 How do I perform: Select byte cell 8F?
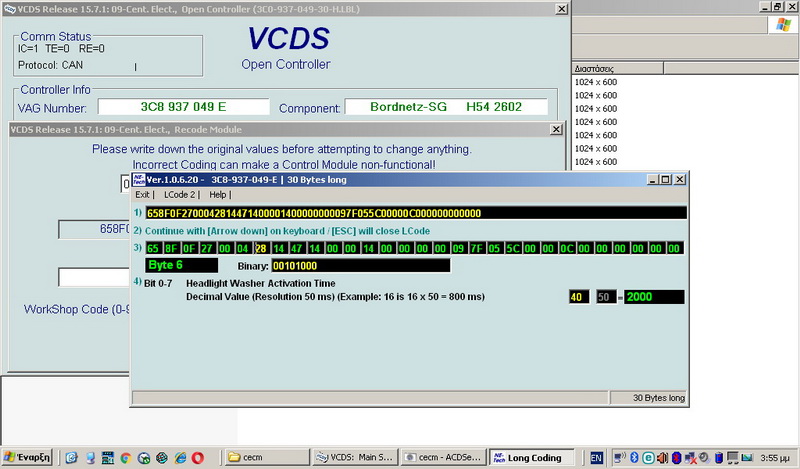[171, 249]
